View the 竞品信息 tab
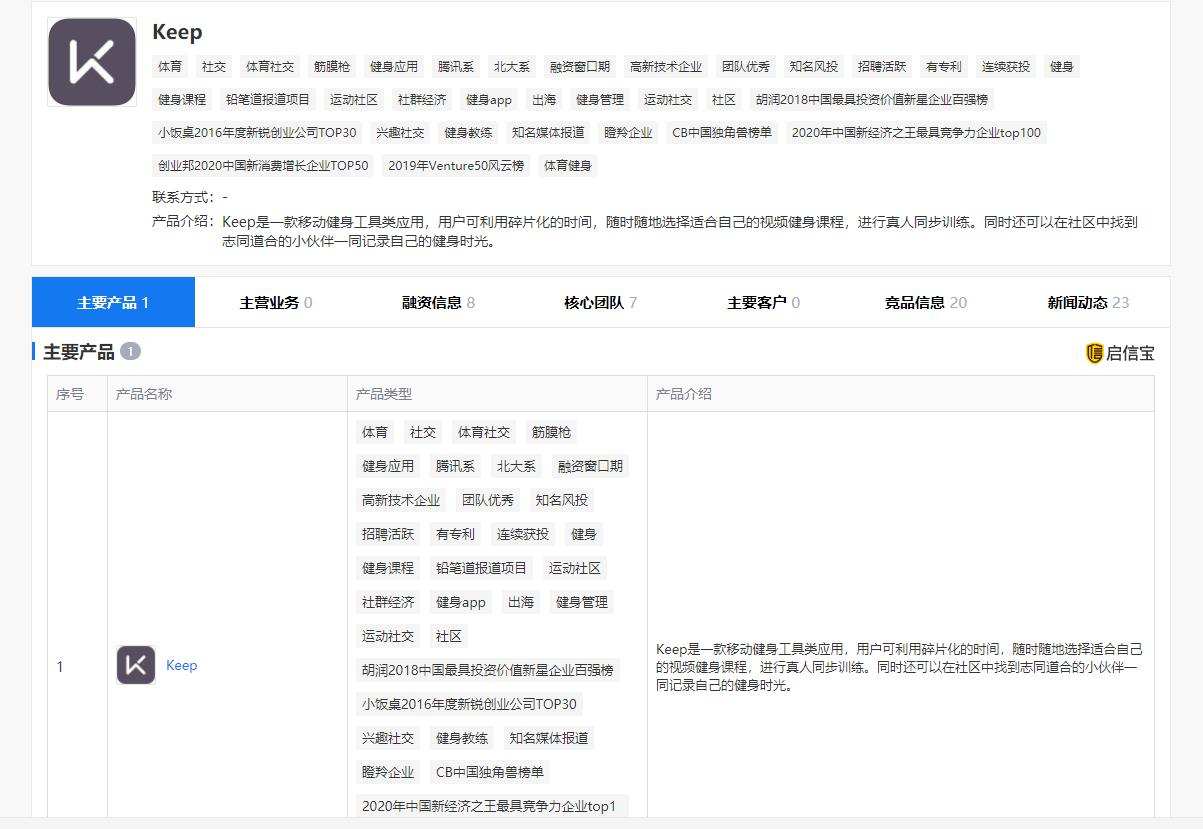 pos(925,302)
